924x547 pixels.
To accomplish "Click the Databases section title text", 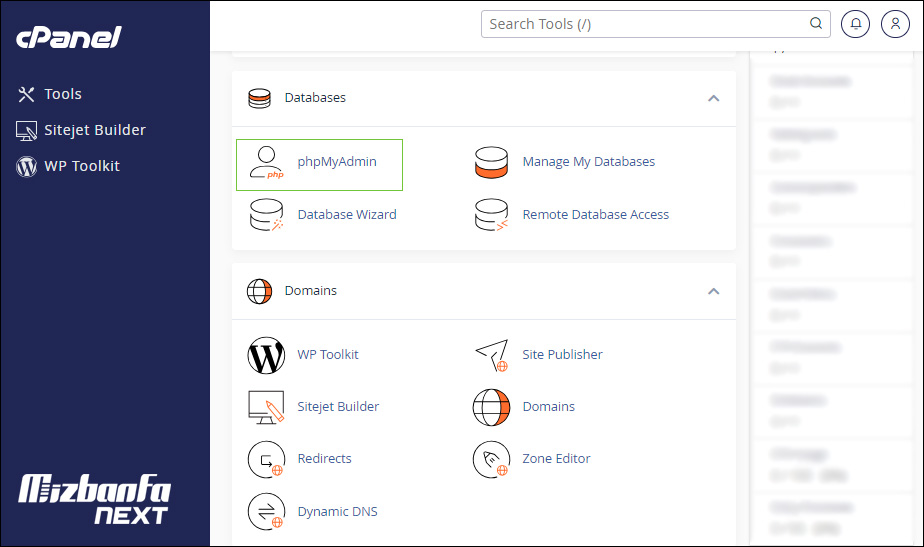I will pos(315,98).
